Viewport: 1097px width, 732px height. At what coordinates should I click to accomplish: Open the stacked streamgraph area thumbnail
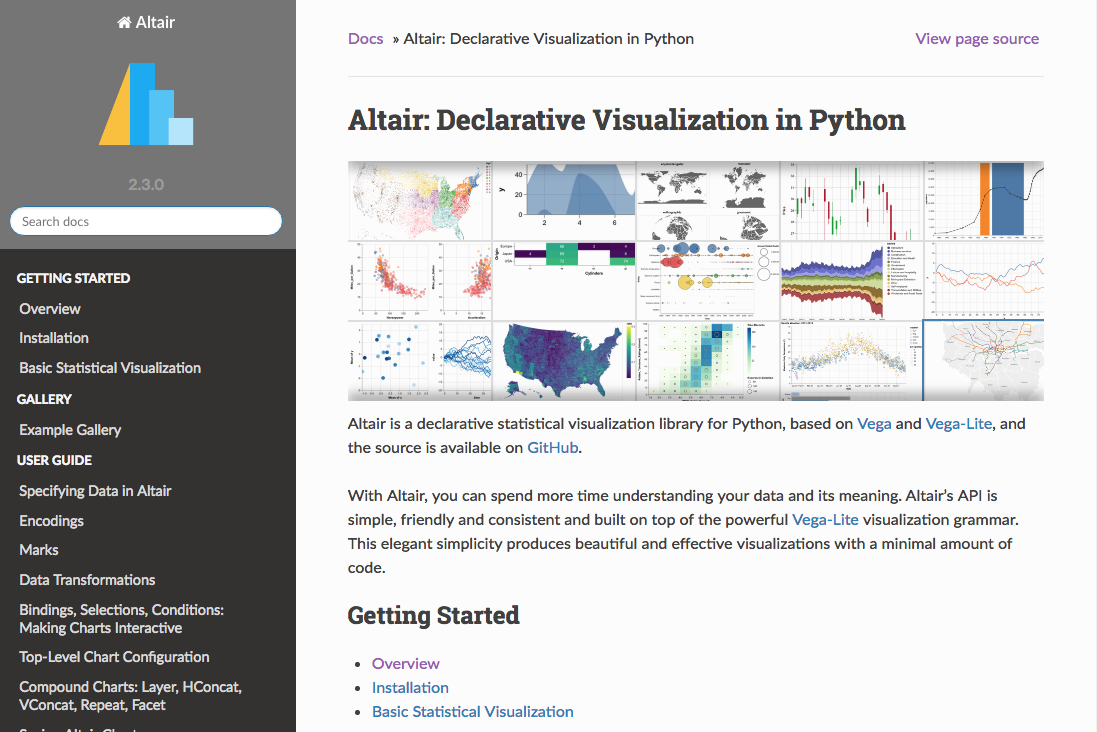click(x=853, y=281)
